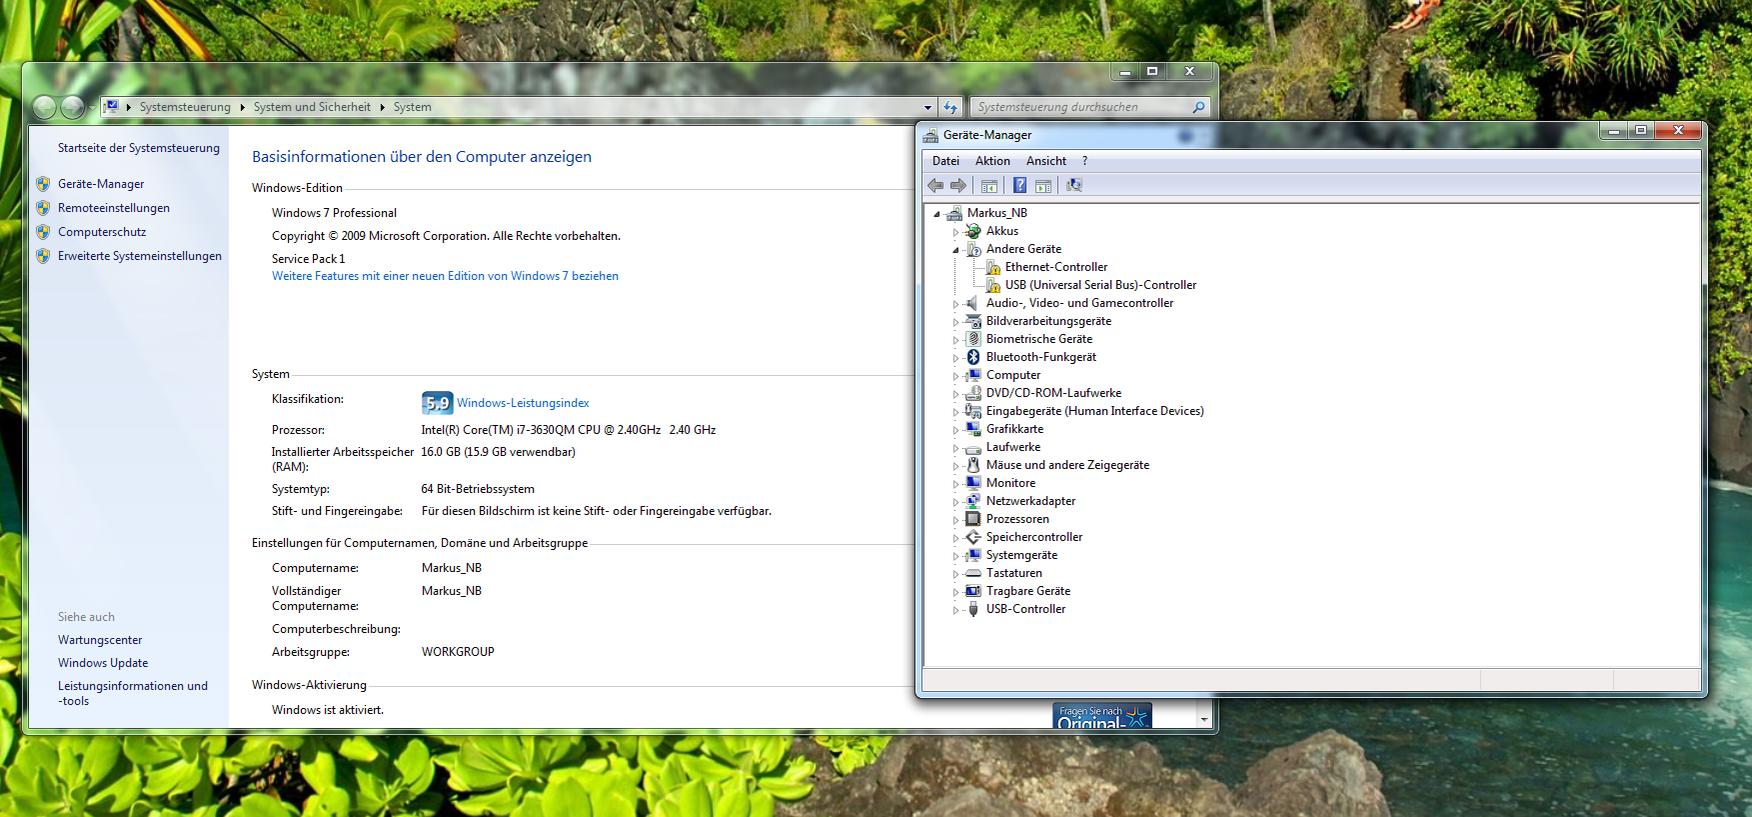
Task: Select the Tastaturen keyboard icon
Action: [x=973, y=573]
